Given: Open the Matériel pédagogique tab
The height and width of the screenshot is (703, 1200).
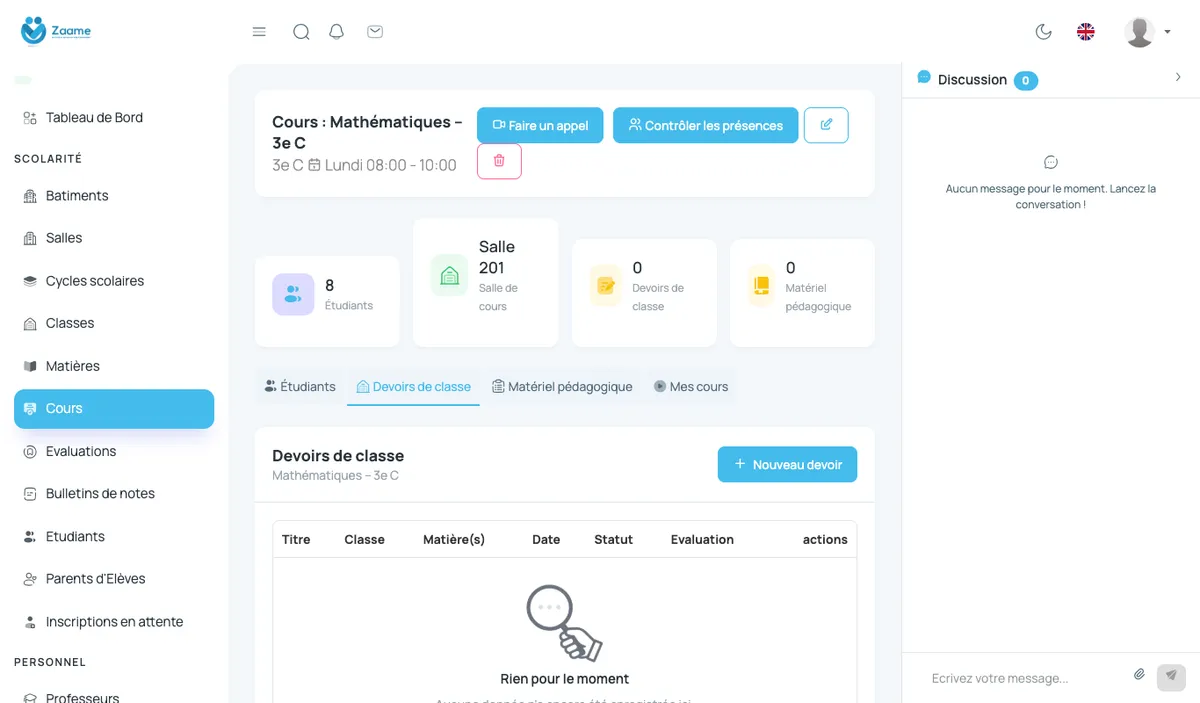Looking at the screenshot, I should 562,386.
